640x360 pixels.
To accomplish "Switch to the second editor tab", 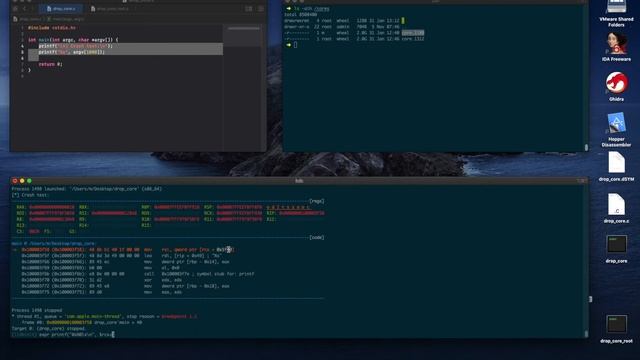I will (x=110, y=9).
